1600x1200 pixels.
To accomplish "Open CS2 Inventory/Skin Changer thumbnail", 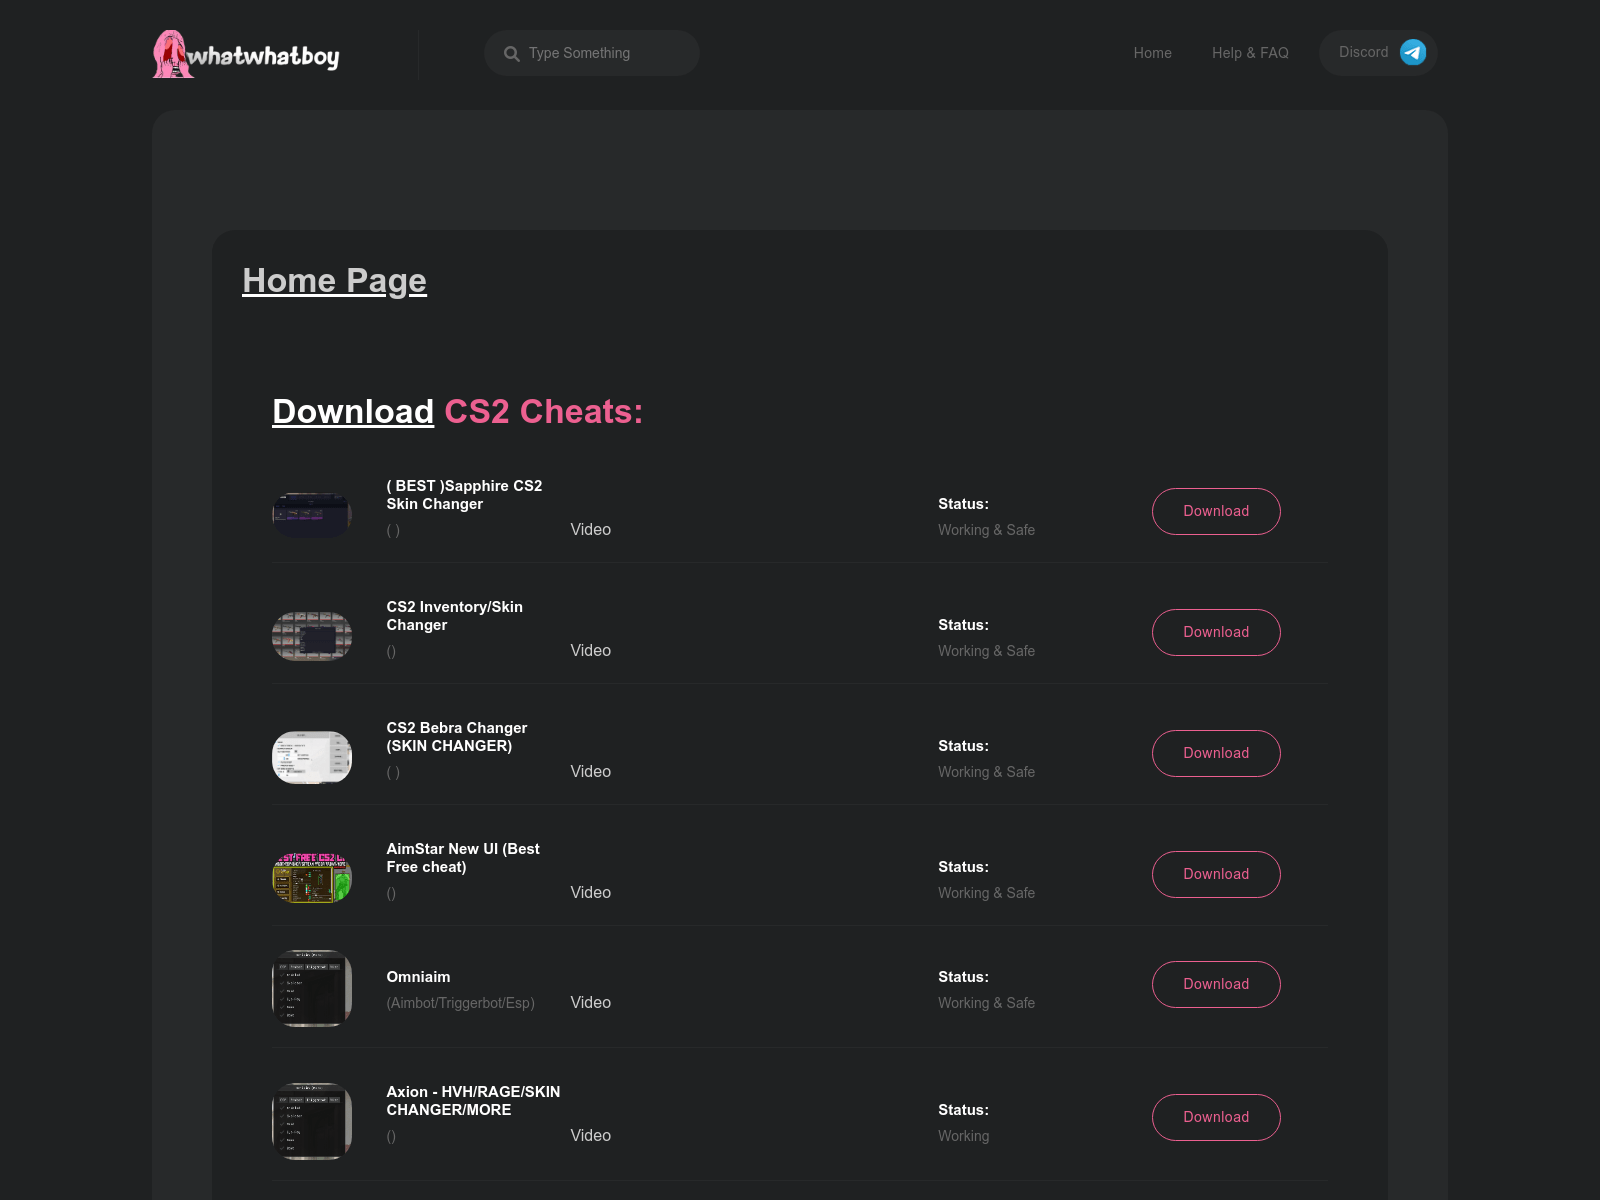I will click(x=312, y=636).
